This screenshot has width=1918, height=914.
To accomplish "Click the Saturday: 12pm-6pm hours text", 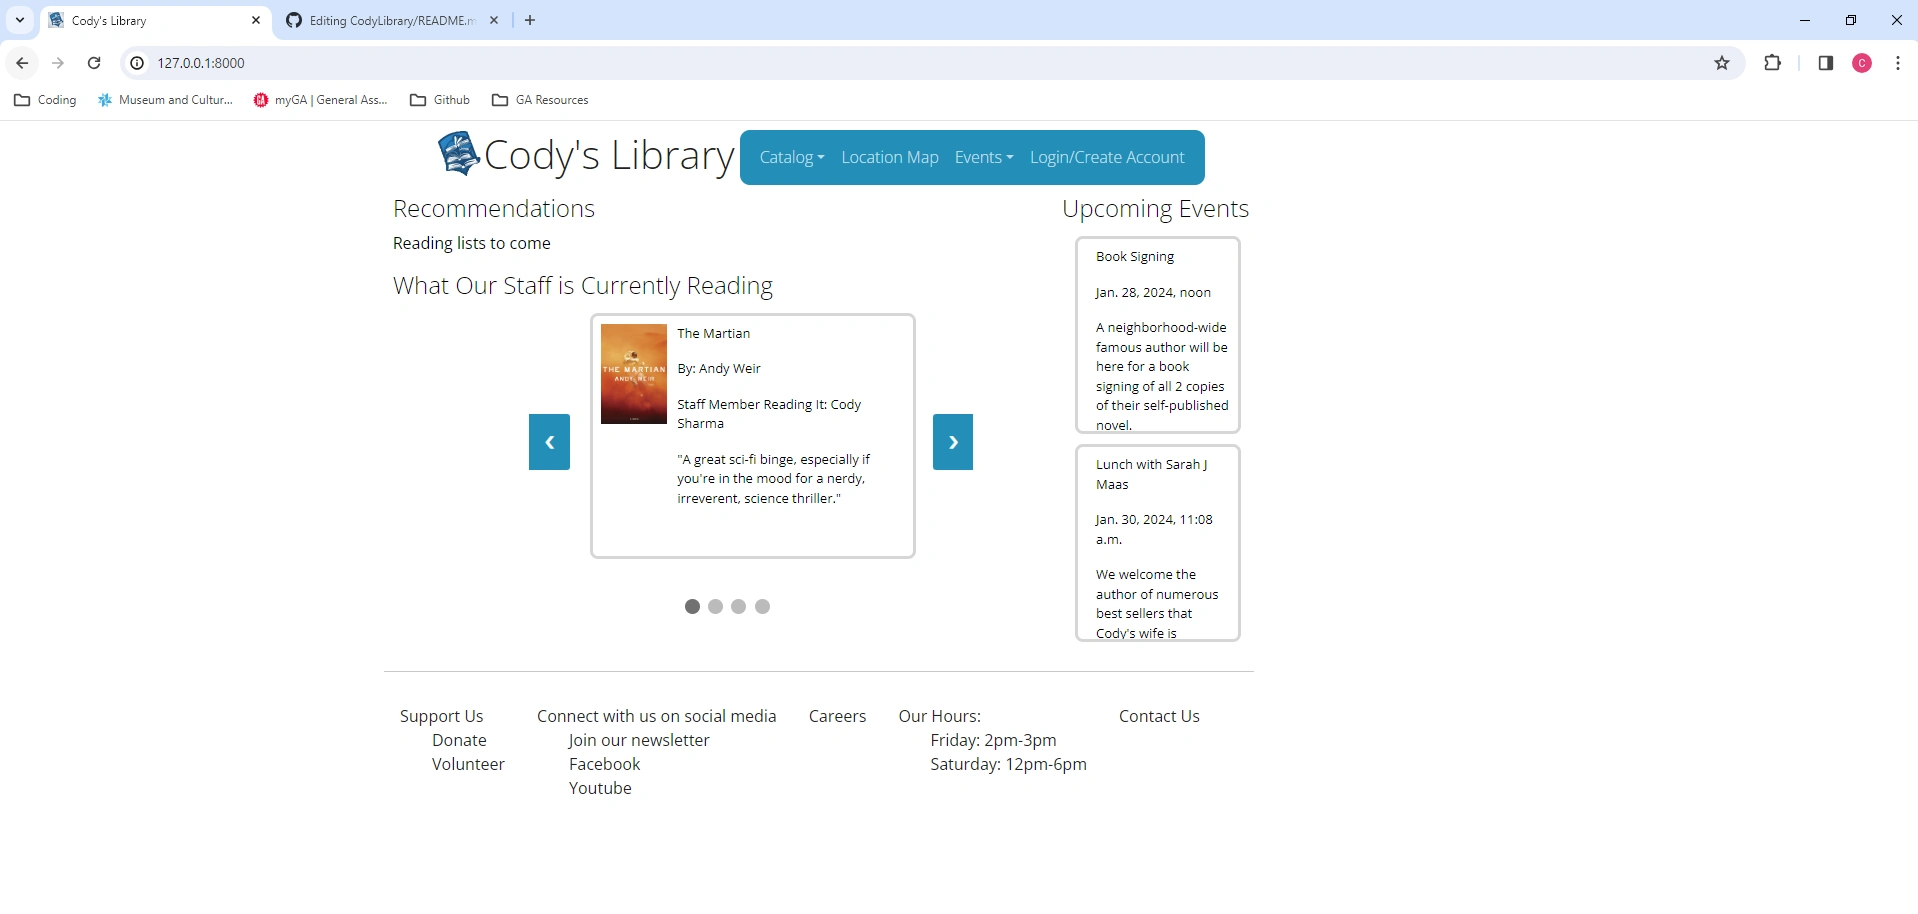I will [x=1008, y=764].
